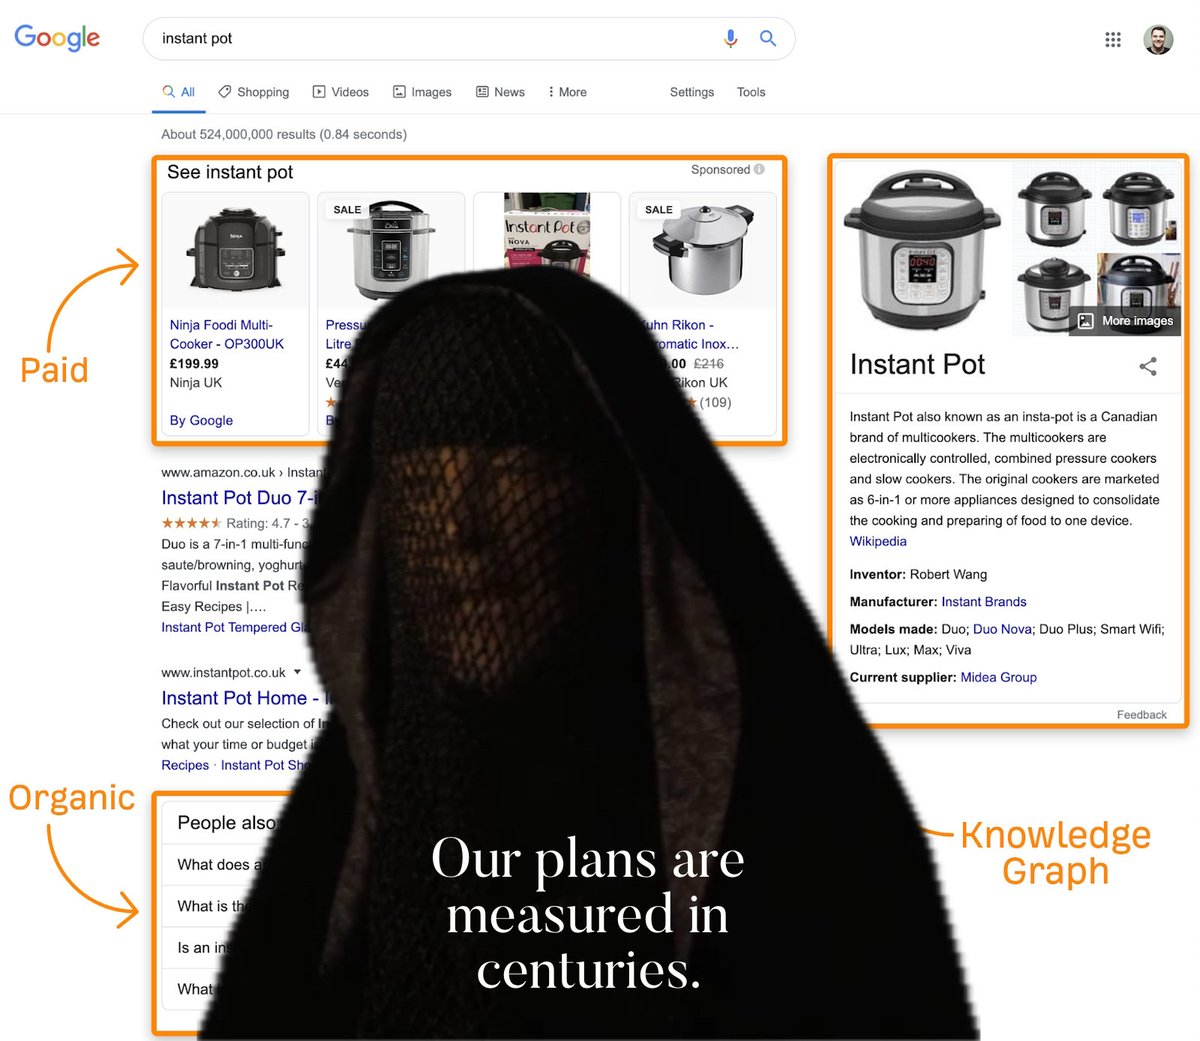This screenshot has height=1041, width=1200.
Task: Click the Sponsored info icon
Action: pos(760,169)
